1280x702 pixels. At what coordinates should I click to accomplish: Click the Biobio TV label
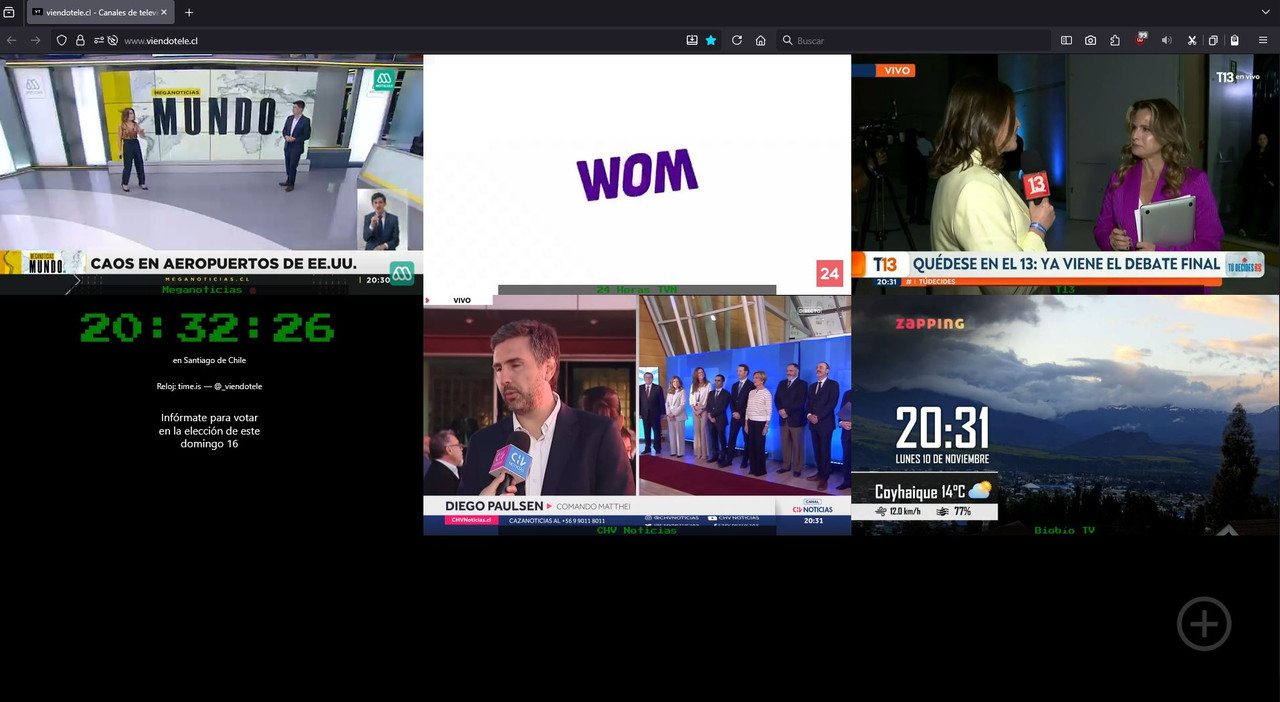tap(1064, 530)
